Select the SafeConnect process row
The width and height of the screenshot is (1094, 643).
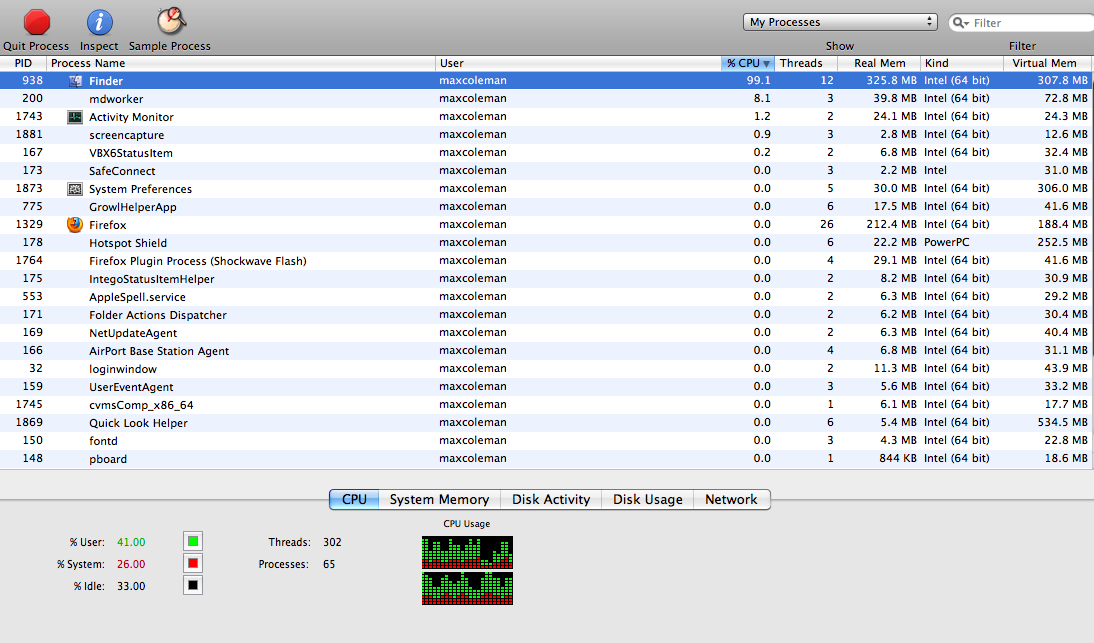coord(547,171)
